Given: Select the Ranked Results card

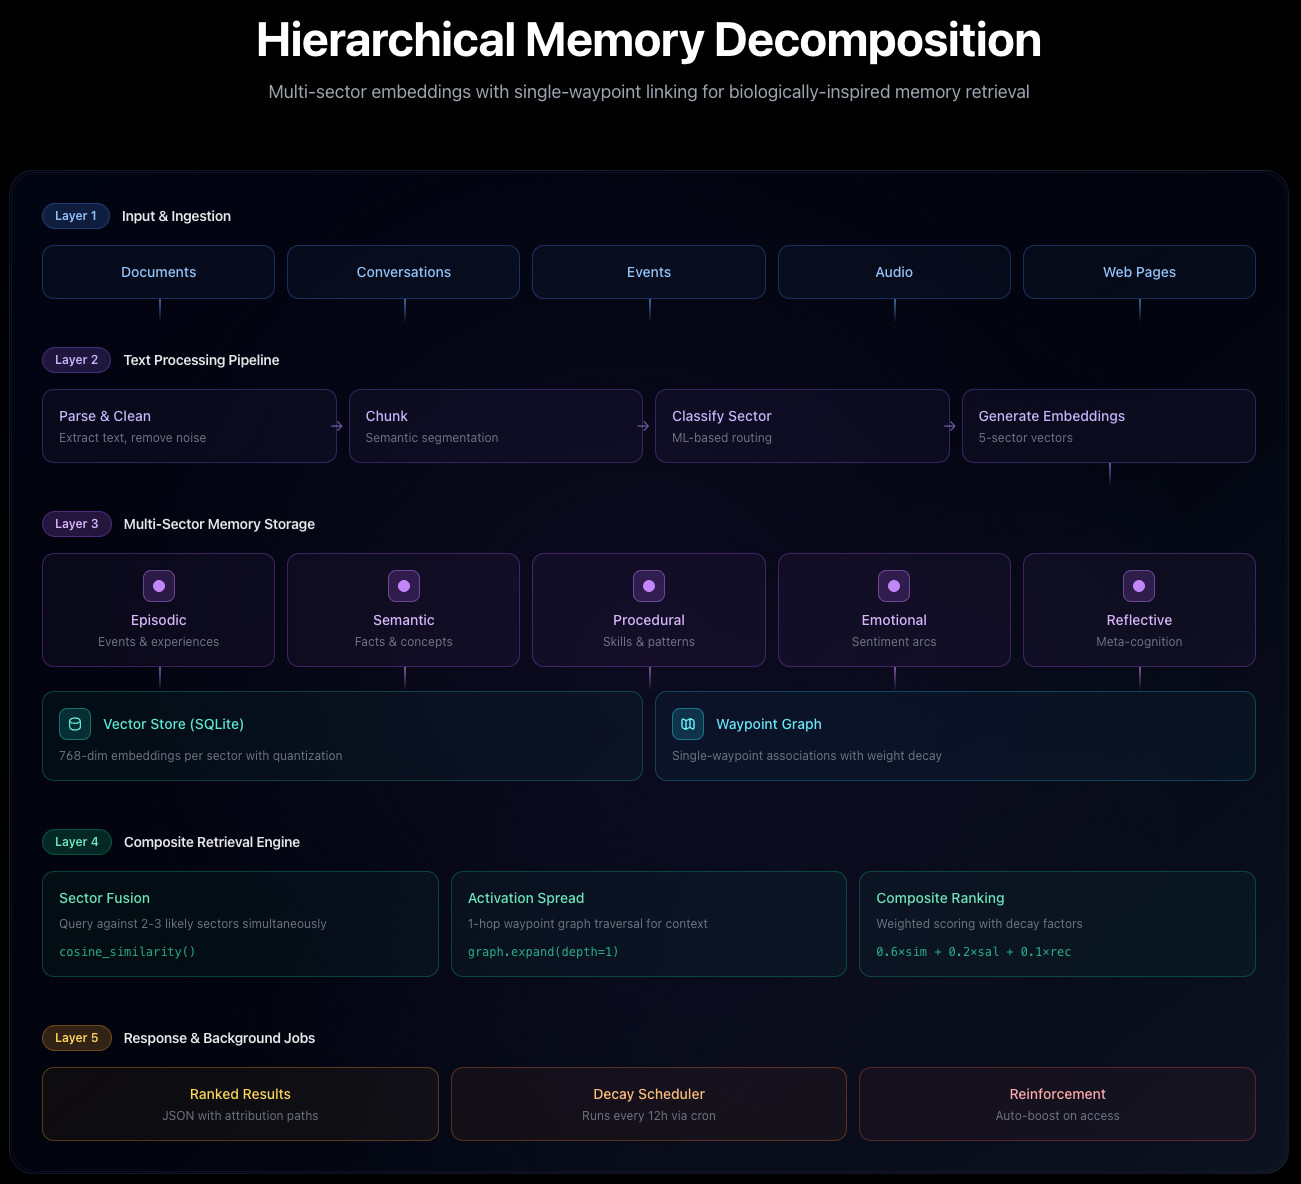Looking at the screenshot, I should 240,1104.
